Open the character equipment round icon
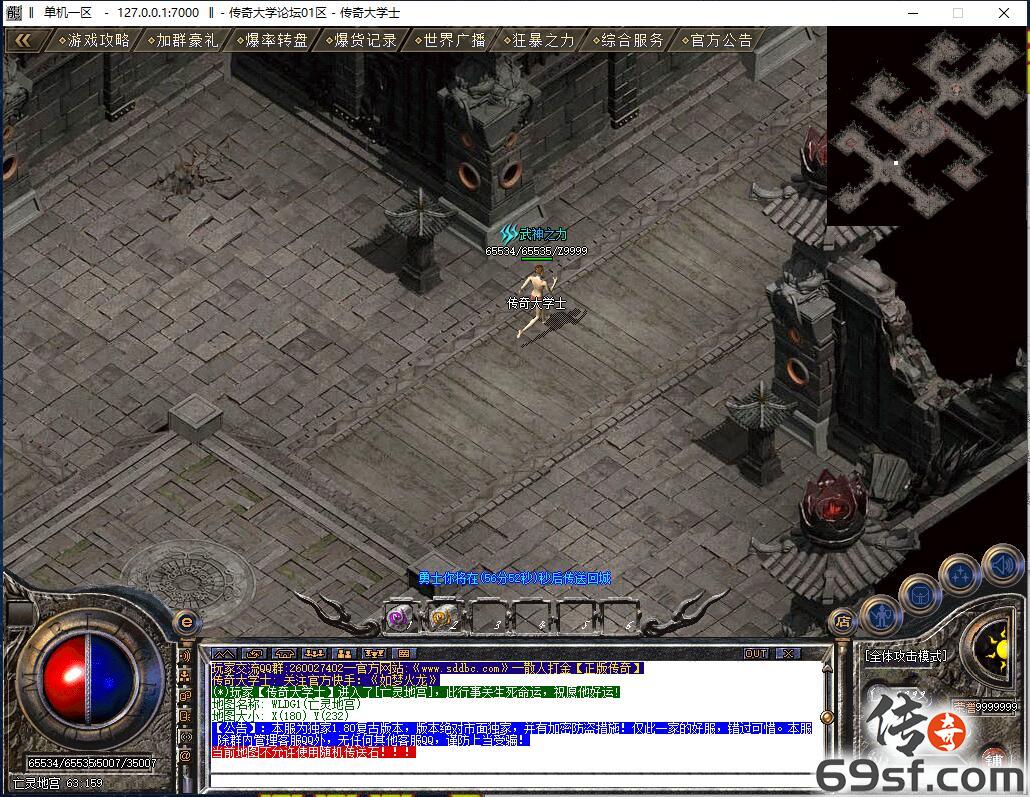This screenshot has height=797, width=1030. point(880,614)
